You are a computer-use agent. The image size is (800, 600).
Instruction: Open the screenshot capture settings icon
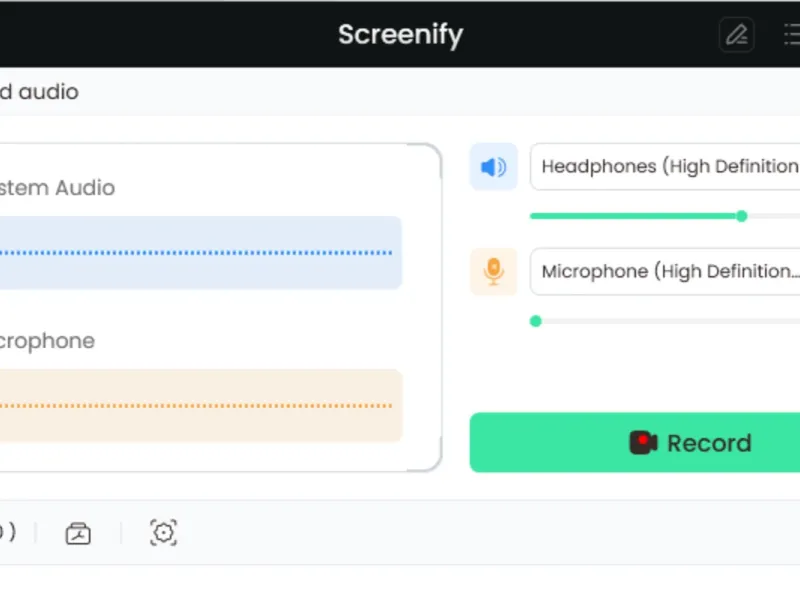click(163, 533)
